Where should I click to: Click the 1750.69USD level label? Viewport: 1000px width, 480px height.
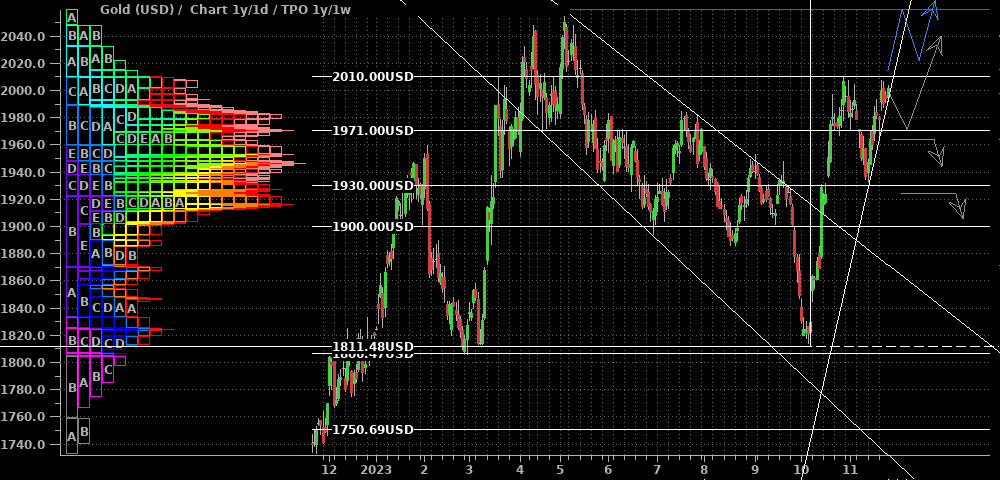click(372, 429)
